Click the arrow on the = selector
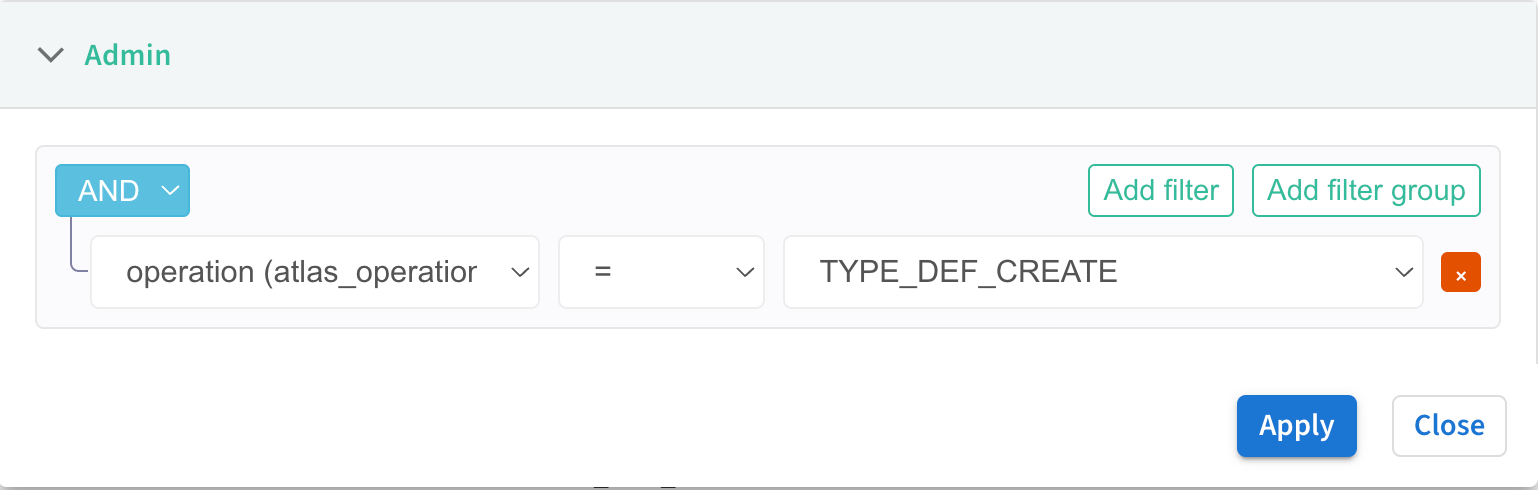1538x490 pixels. tap(744, 272)
